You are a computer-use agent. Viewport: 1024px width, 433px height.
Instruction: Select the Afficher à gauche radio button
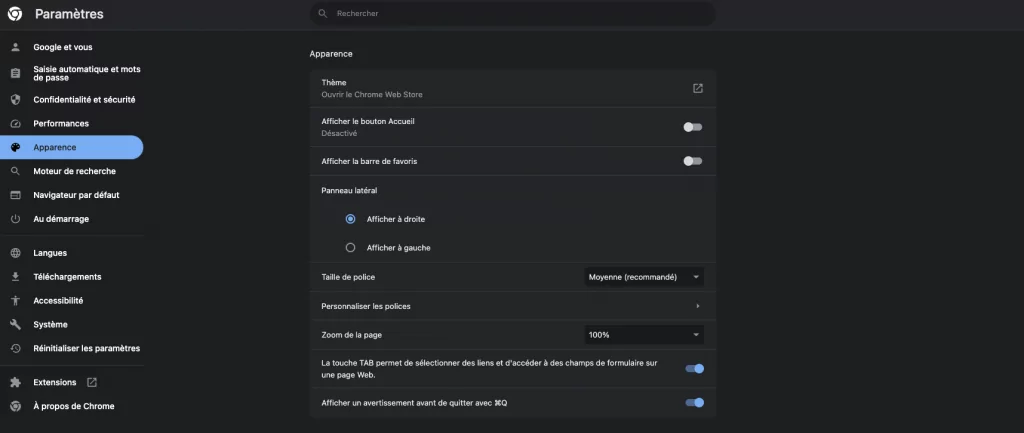click(350, 248)
